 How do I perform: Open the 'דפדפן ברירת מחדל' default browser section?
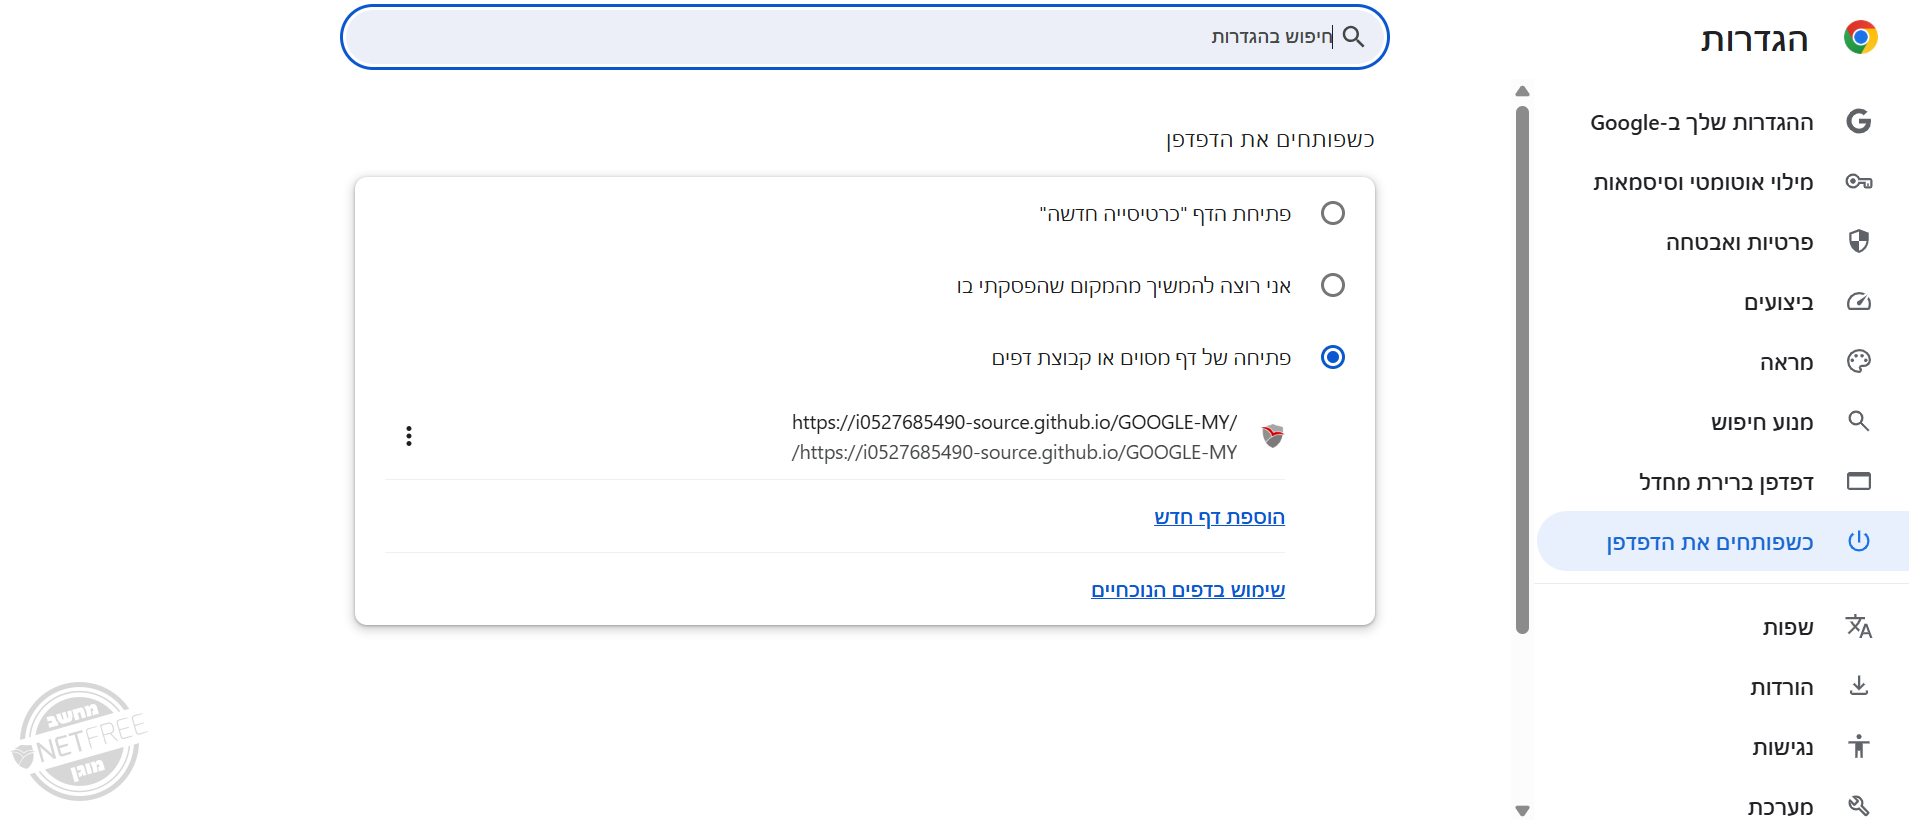[1725, 482]
